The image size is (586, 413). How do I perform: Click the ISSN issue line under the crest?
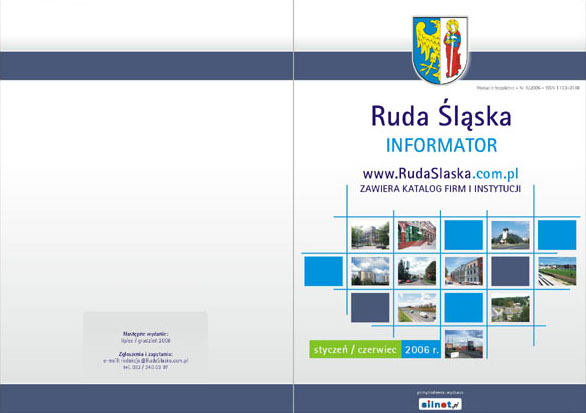pos(528,88)
